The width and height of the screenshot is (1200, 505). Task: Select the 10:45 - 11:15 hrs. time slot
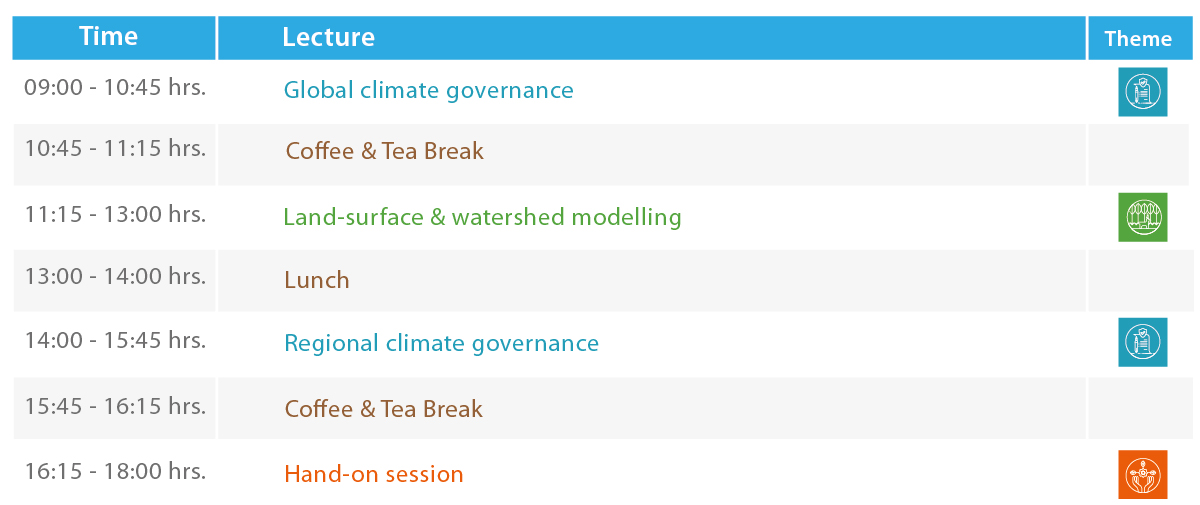pos(115,148)
